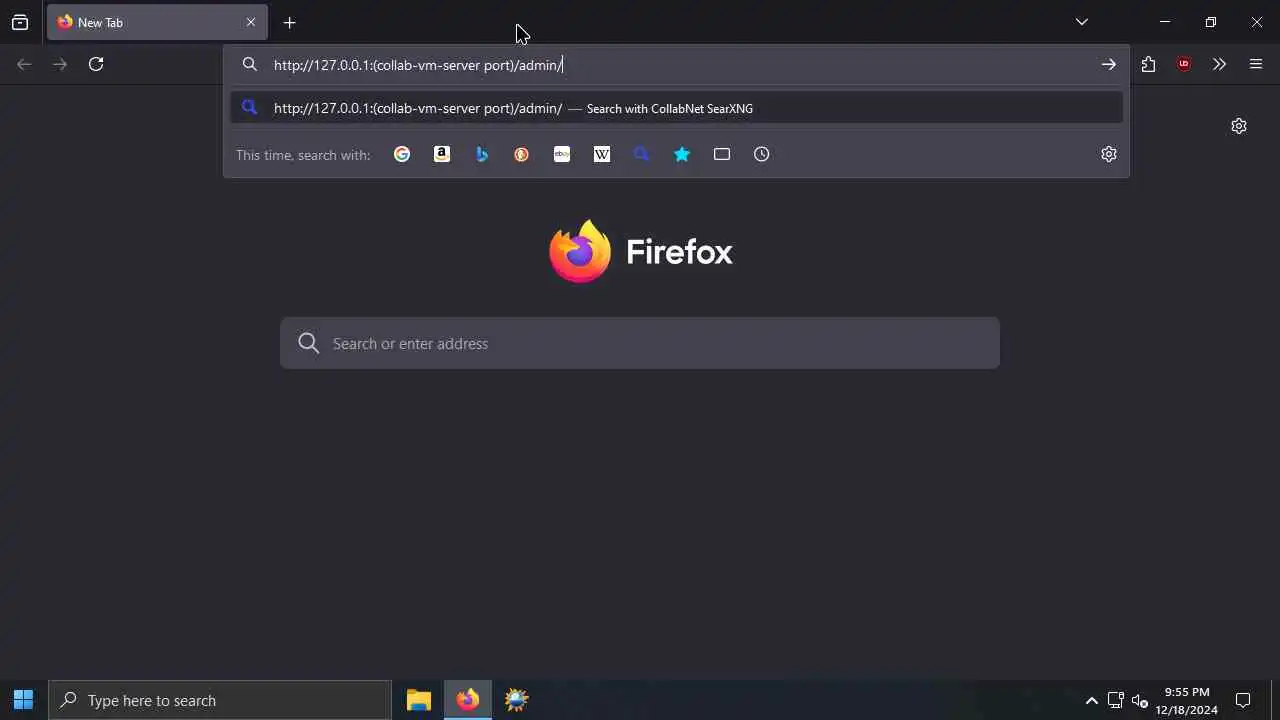
Task: Search this time with Bing
Action: tap(482, 154)
